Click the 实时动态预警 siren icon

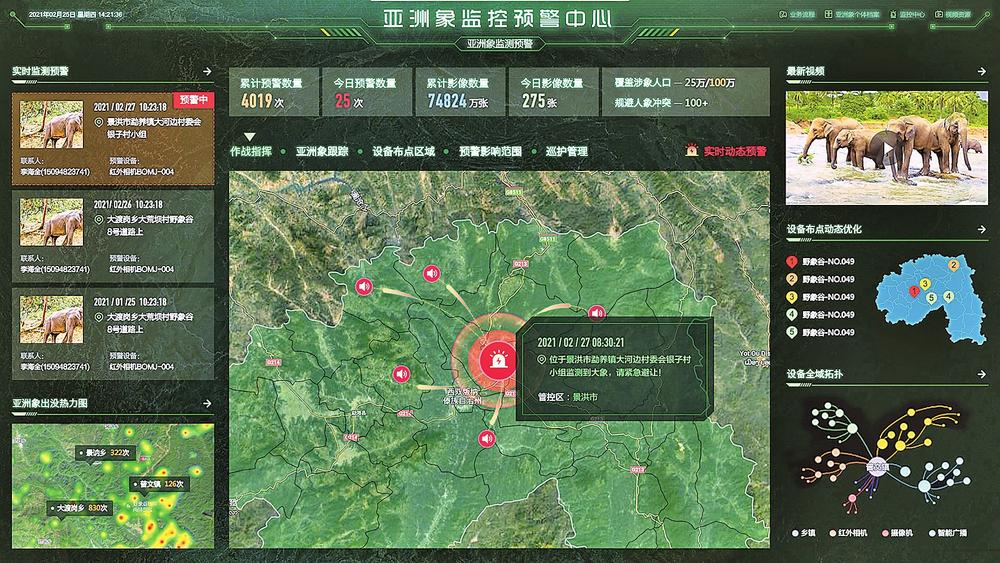(692, 151)
